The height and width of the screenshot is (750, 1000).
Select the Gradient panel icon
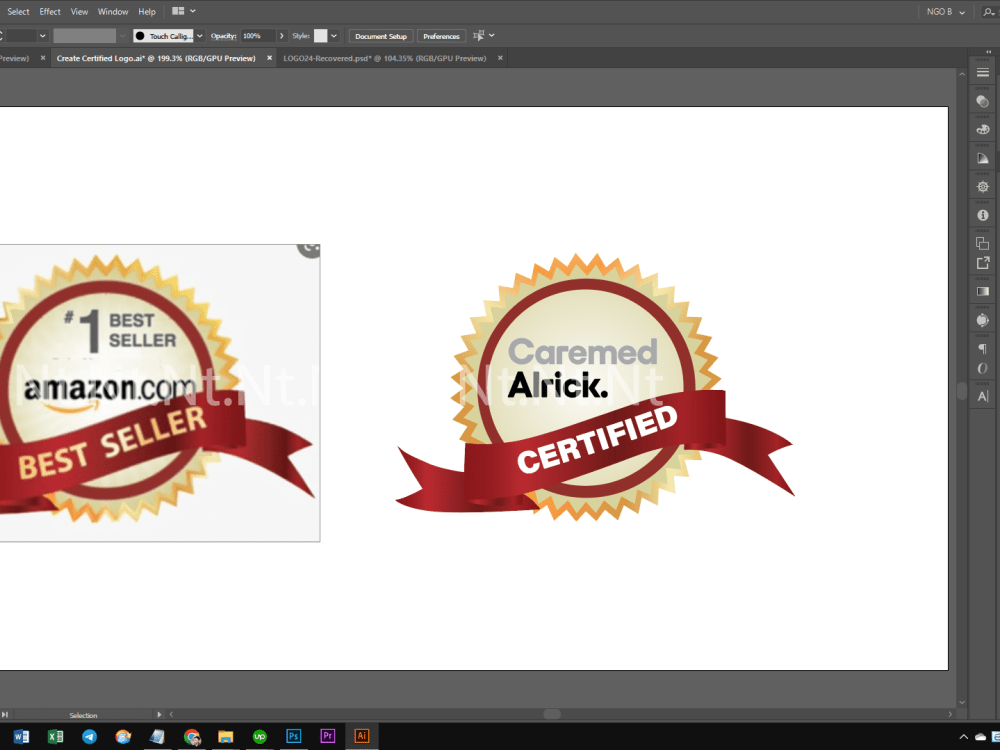click(982, 291)
